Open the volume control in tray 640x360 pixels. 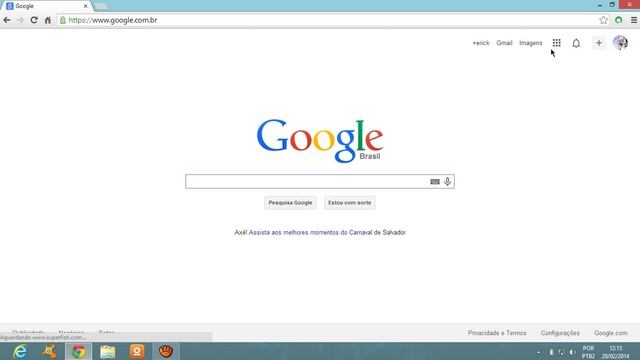click(x=572, y=352)
